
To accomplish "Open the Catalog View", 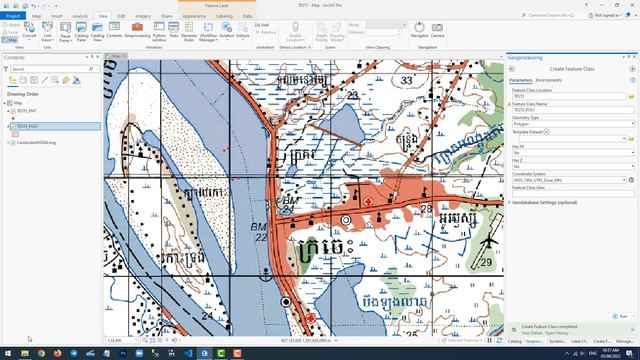I will coord(98,32).
